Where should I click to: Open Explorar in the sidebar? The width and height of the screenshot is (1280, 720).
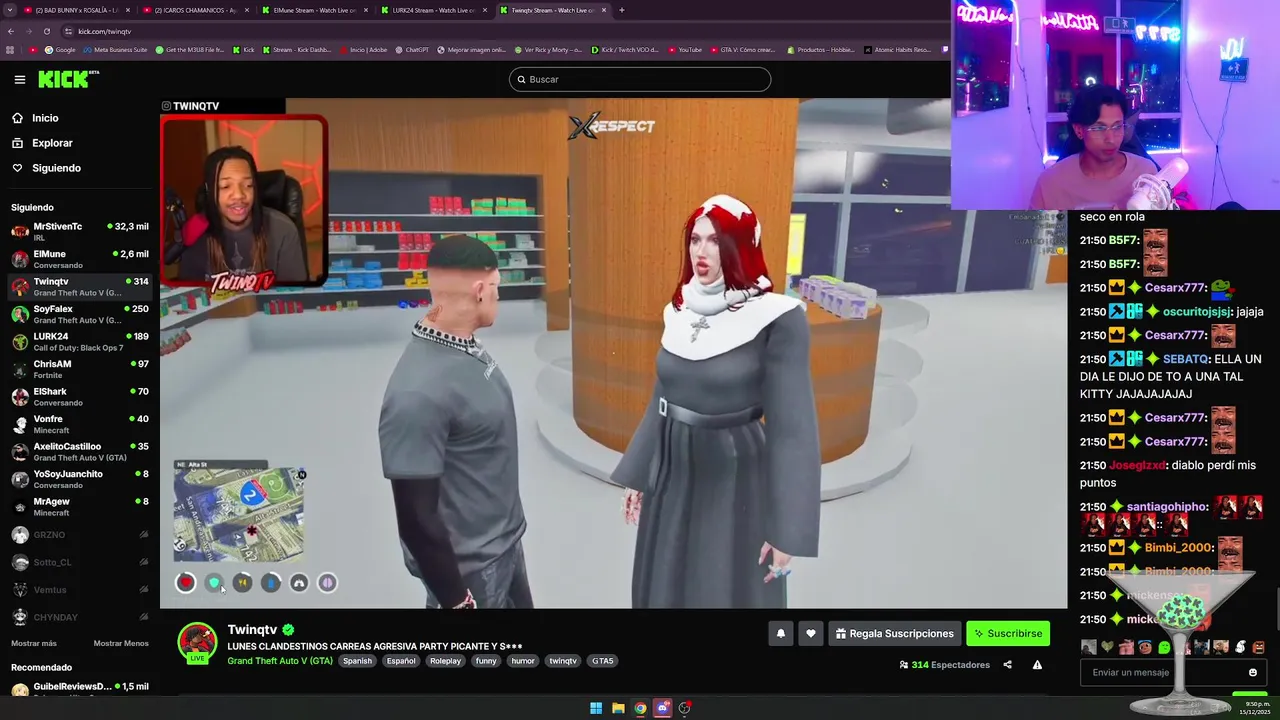coord(52,143)
